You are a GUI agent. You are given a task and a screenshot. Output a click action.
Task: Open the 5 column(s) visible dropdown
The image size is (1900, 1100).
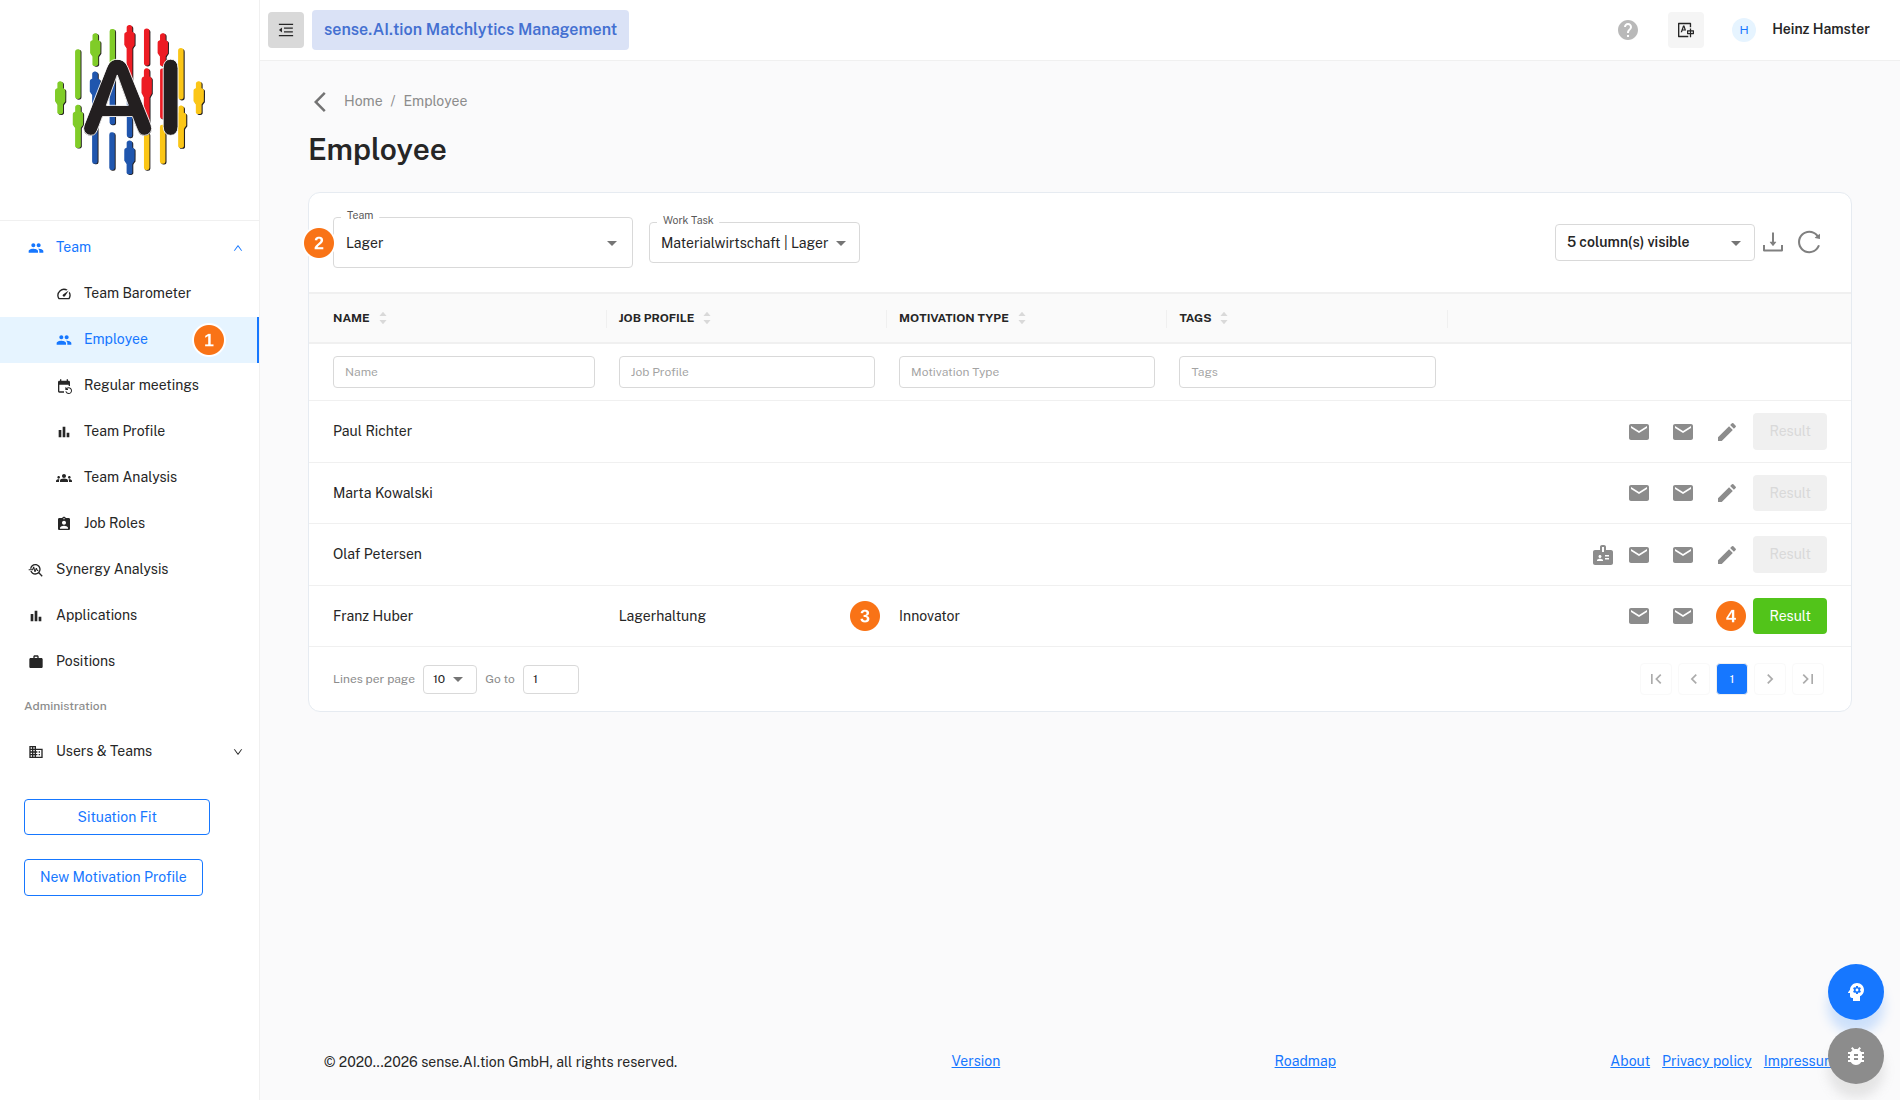(x=1654, y=243)
